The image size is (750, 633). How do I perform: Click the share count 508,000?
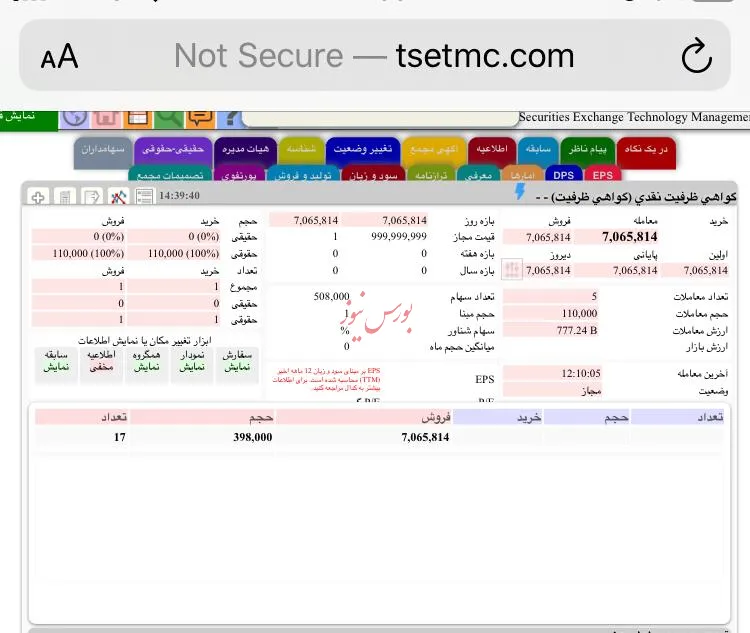tap(331, 297)
